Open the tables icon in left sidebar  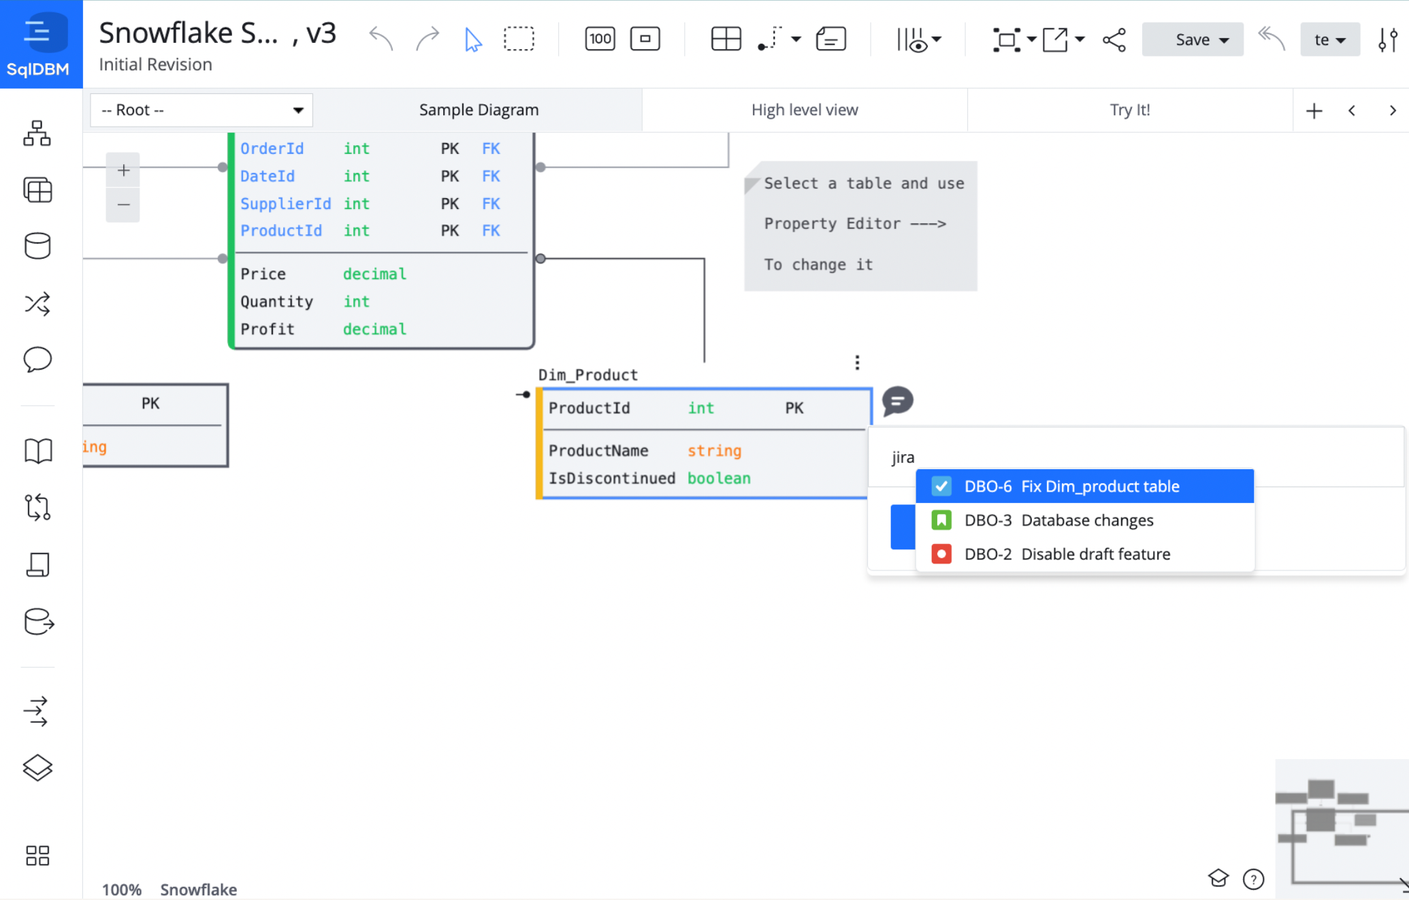38,190
